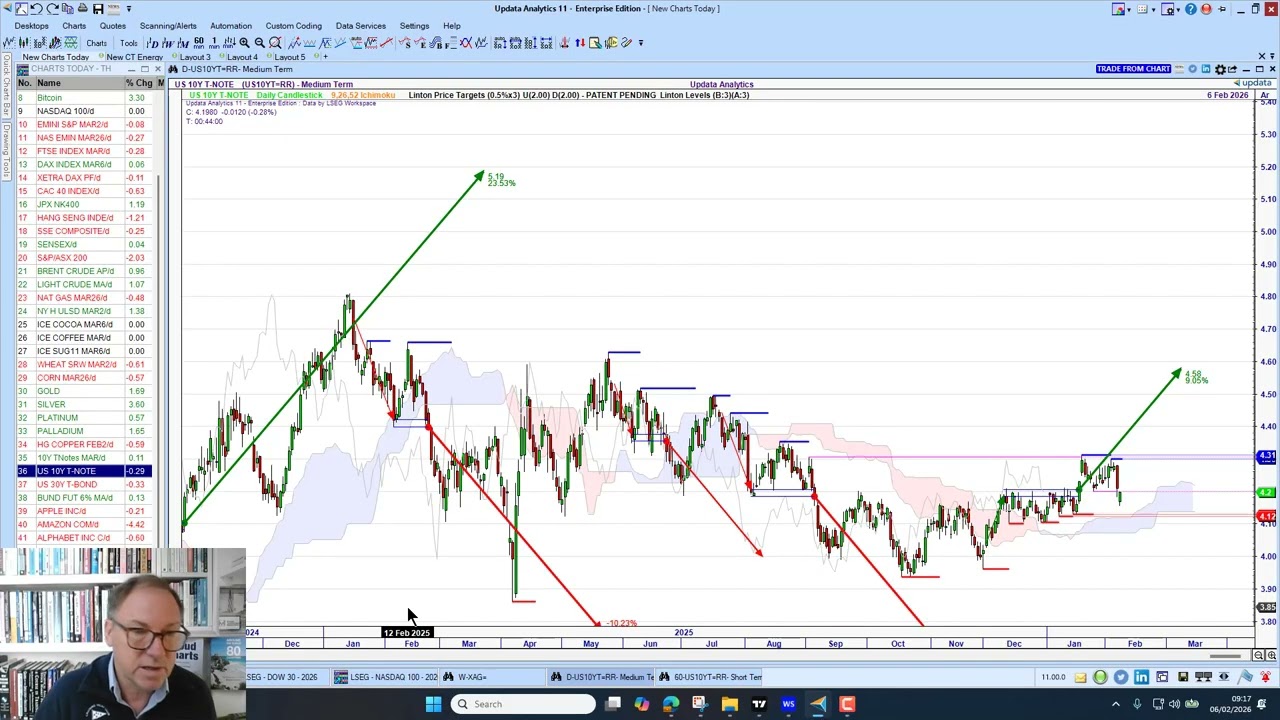Click the LinkedIn icon in the chart header
The width and height of the screenshot is (1280, 720).
pos(1206,69)
